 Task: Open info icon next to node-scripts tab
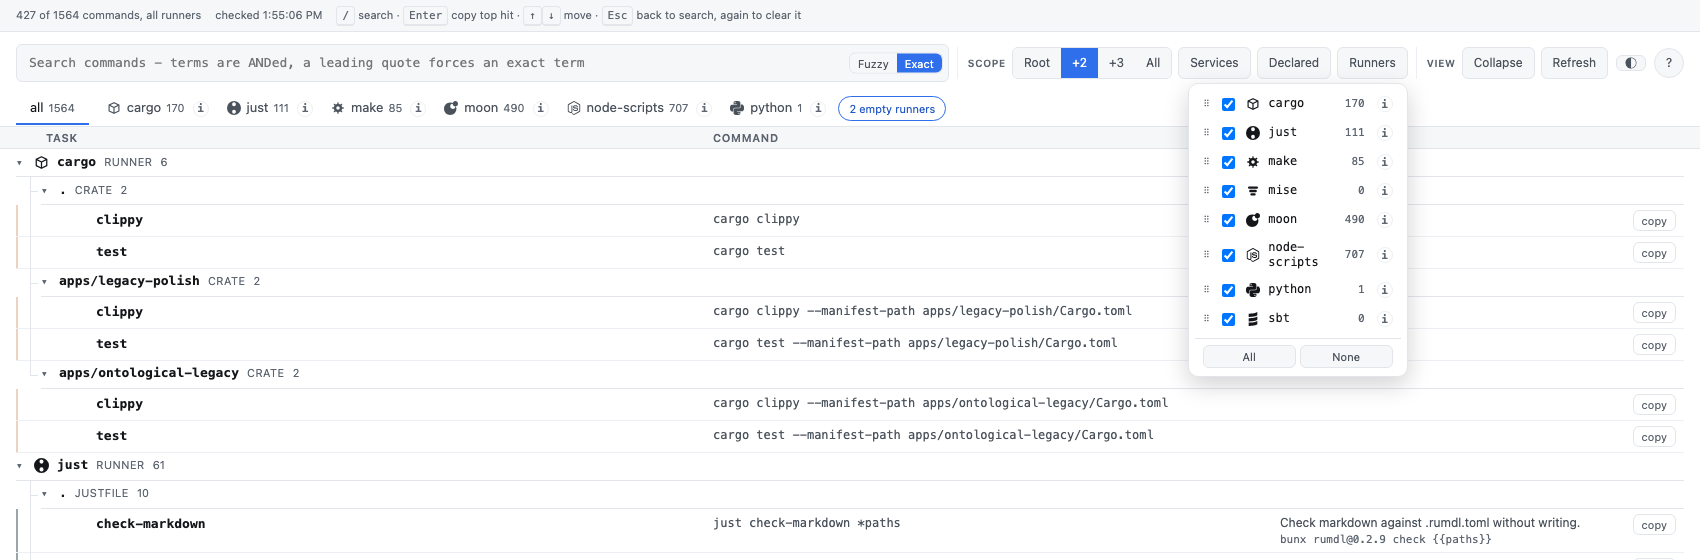pos(705,108)
